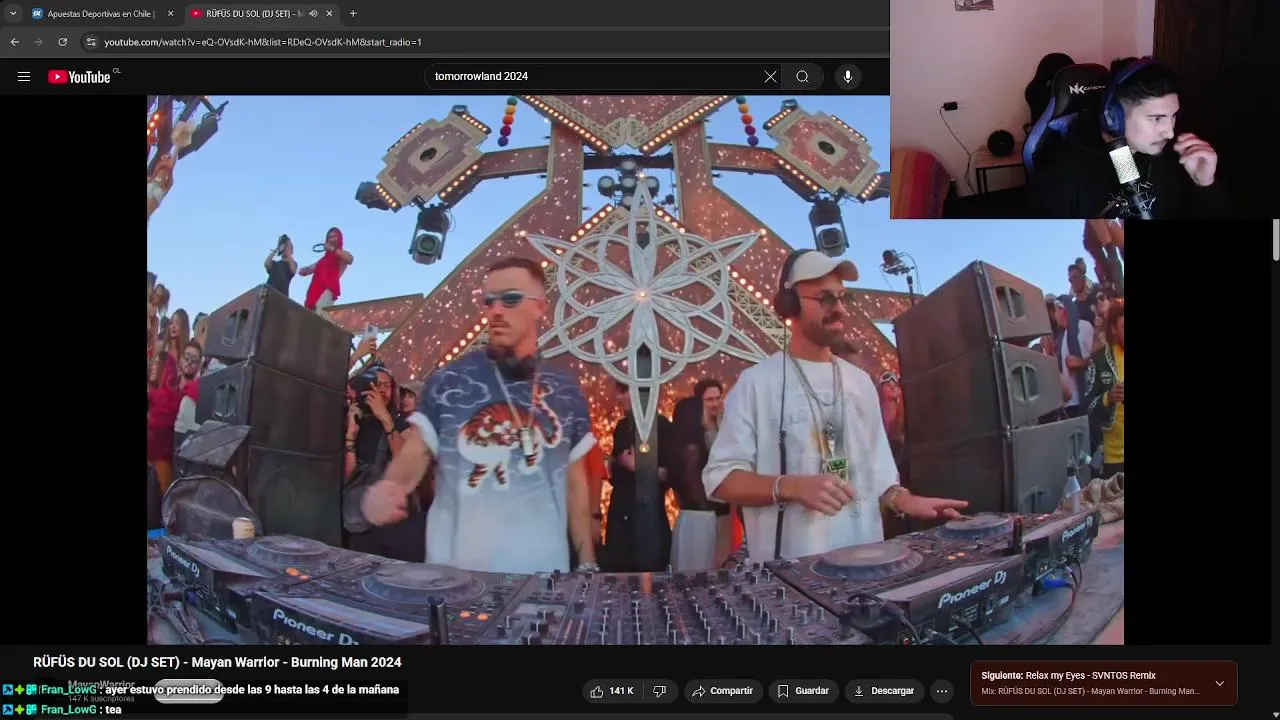Select the RÜFÜS DU SOL (DJ SET) tab
The image size is (1280, 720).
[x=253, y=14]
